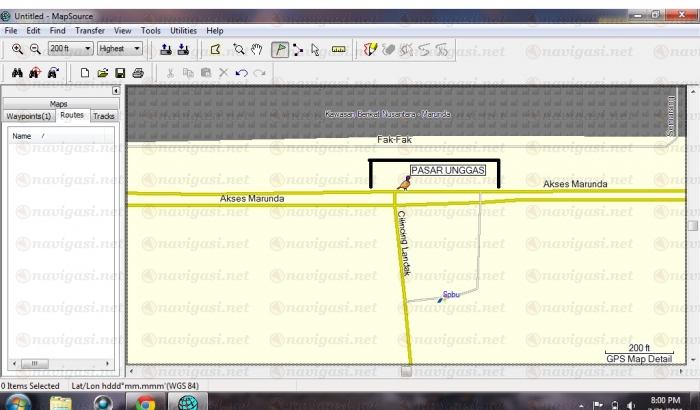Select the Measure distance ruler tool
The image size is (700, 410).
(x=338, y=48)
